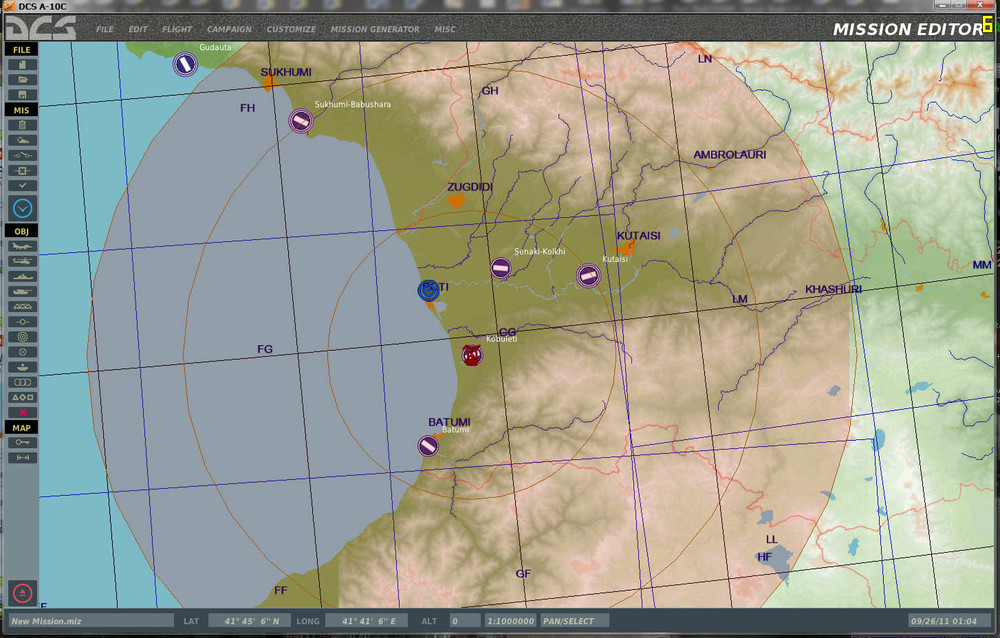Image resolution: width=1000 pixels, height=638 pixels.
Task: Select the Senaki-Kolkhi airfield marker
Action: tap(501, 268)
